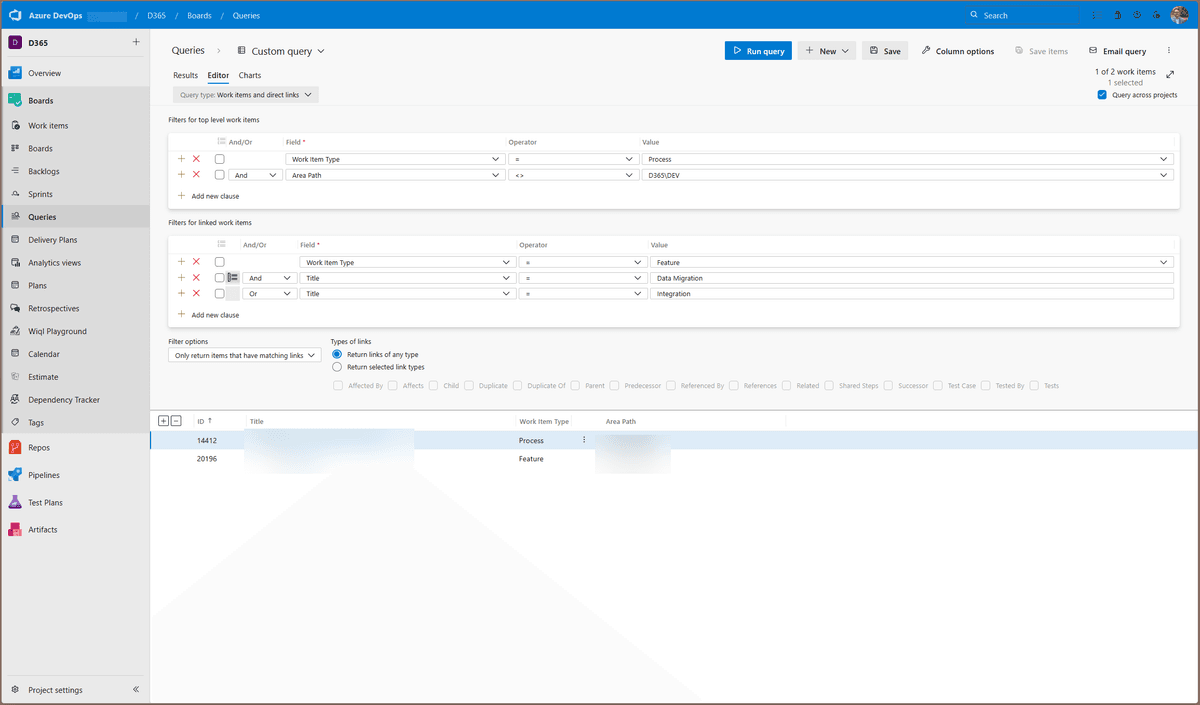Viewport: 1200px width, 705px height.
Task: Open the marketplace shopping bag icon
Action: point(1116,15)
